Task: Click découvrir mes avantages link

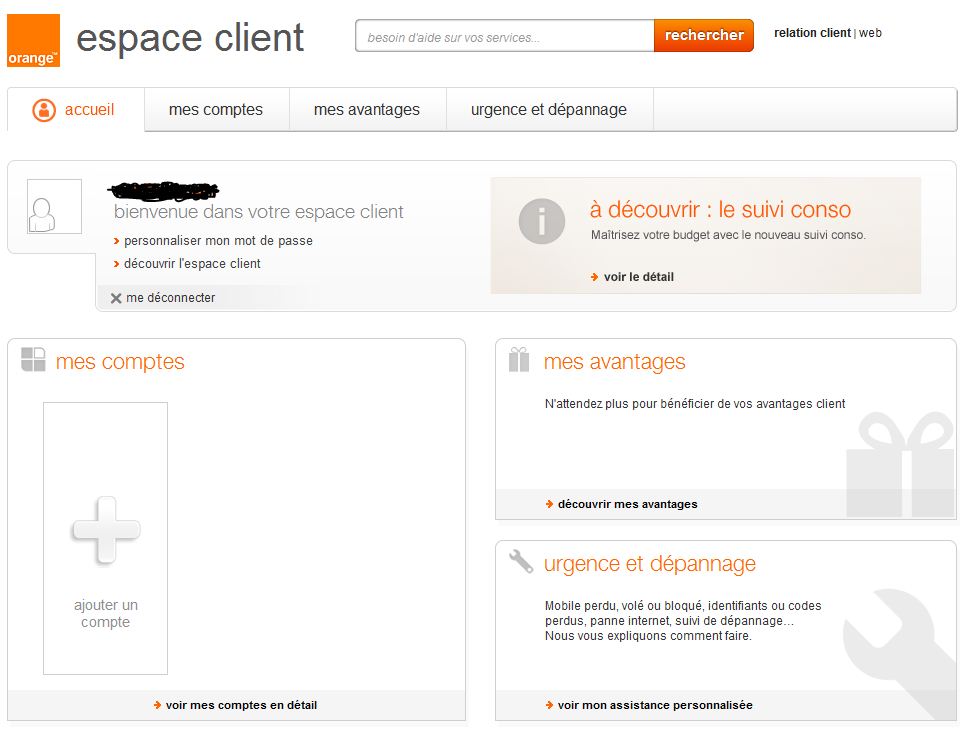Action: (627, 504)
